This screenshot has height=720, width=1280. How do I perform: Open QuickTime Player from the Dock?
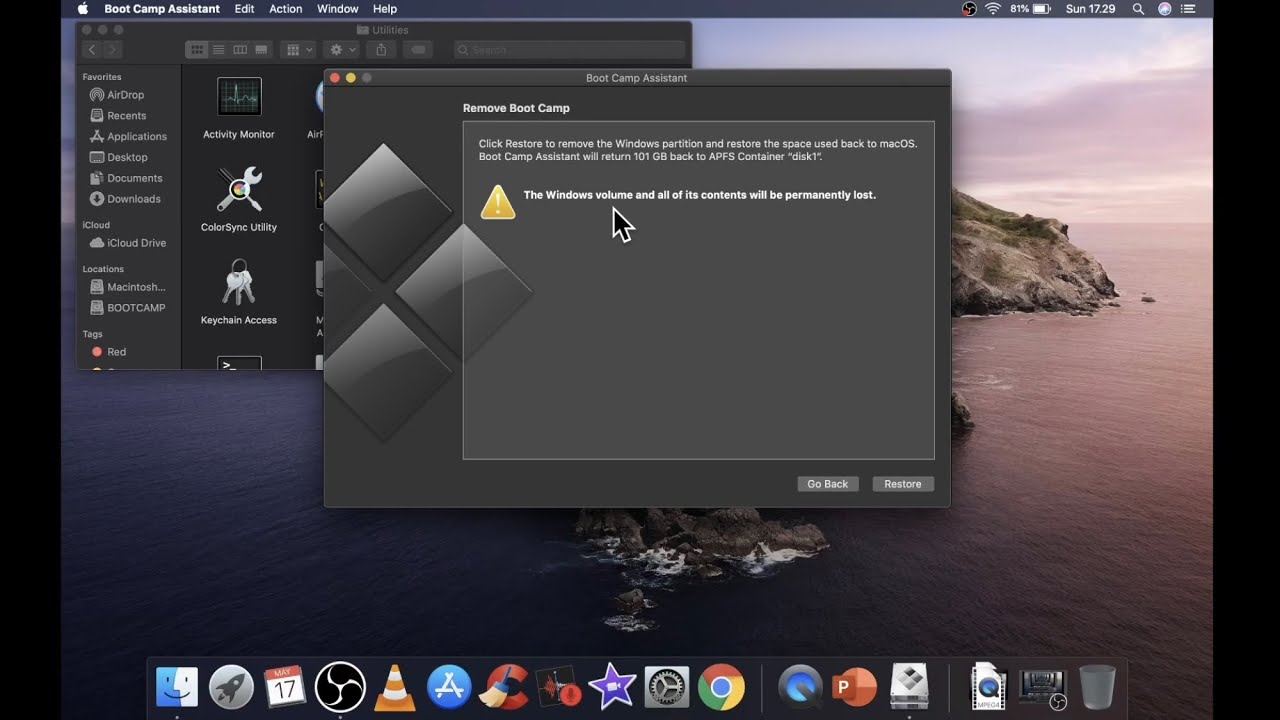tap(800, 687)
